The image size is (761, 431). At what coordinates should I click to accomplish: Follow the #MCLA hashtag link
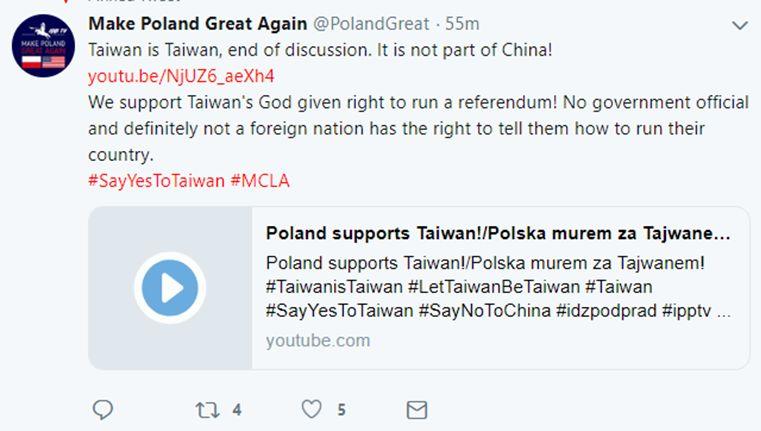[x=260, y=182]
